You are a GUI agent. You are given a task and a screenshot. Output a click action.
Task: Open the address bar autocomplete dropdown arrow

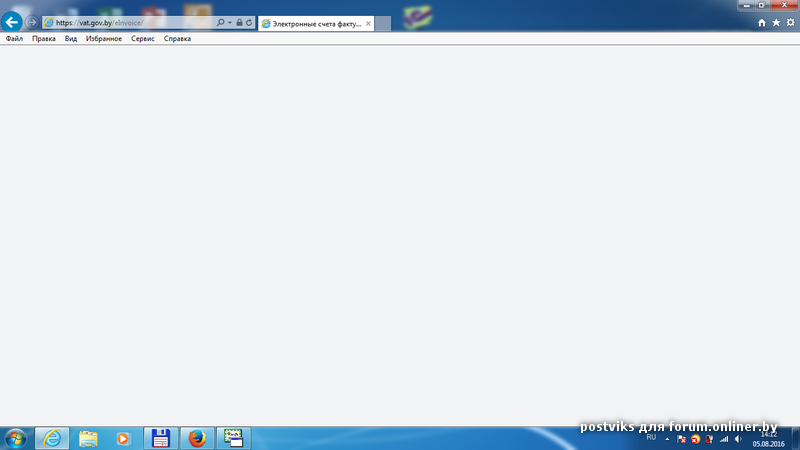click(230, 22)
